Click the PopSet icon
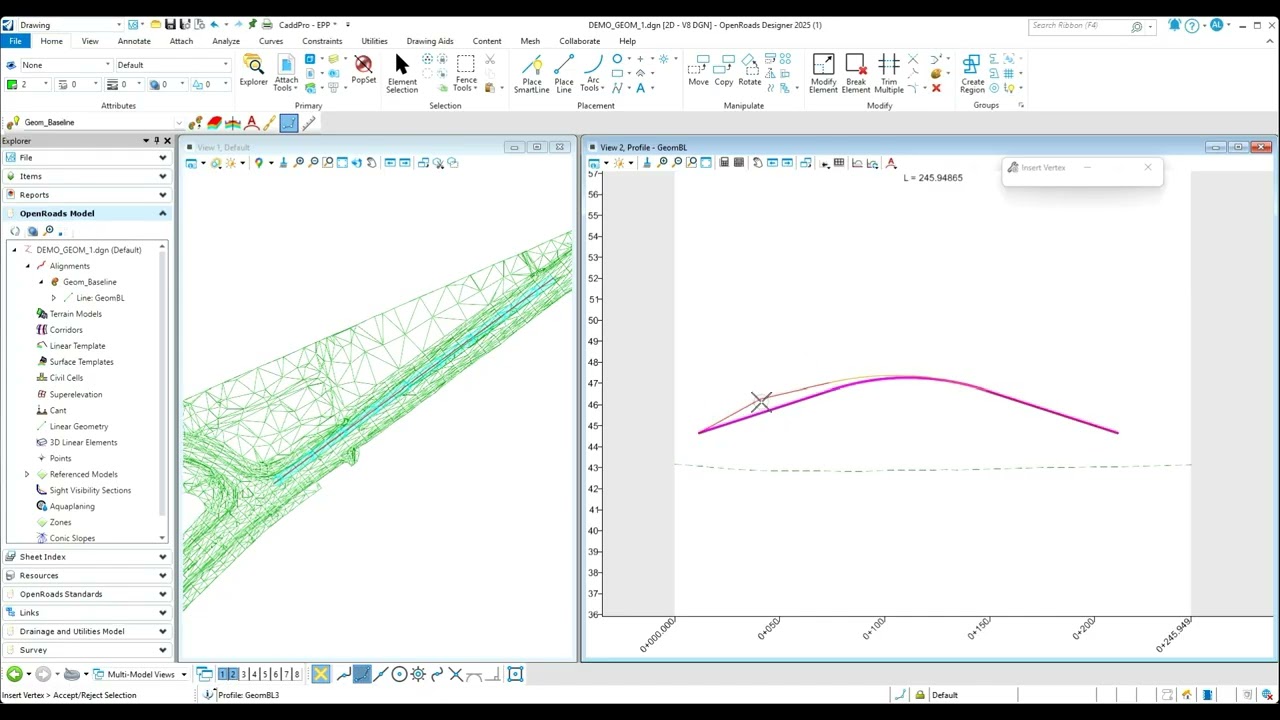The height and width of the screenshot is (720, 1280). pos(363,71)
